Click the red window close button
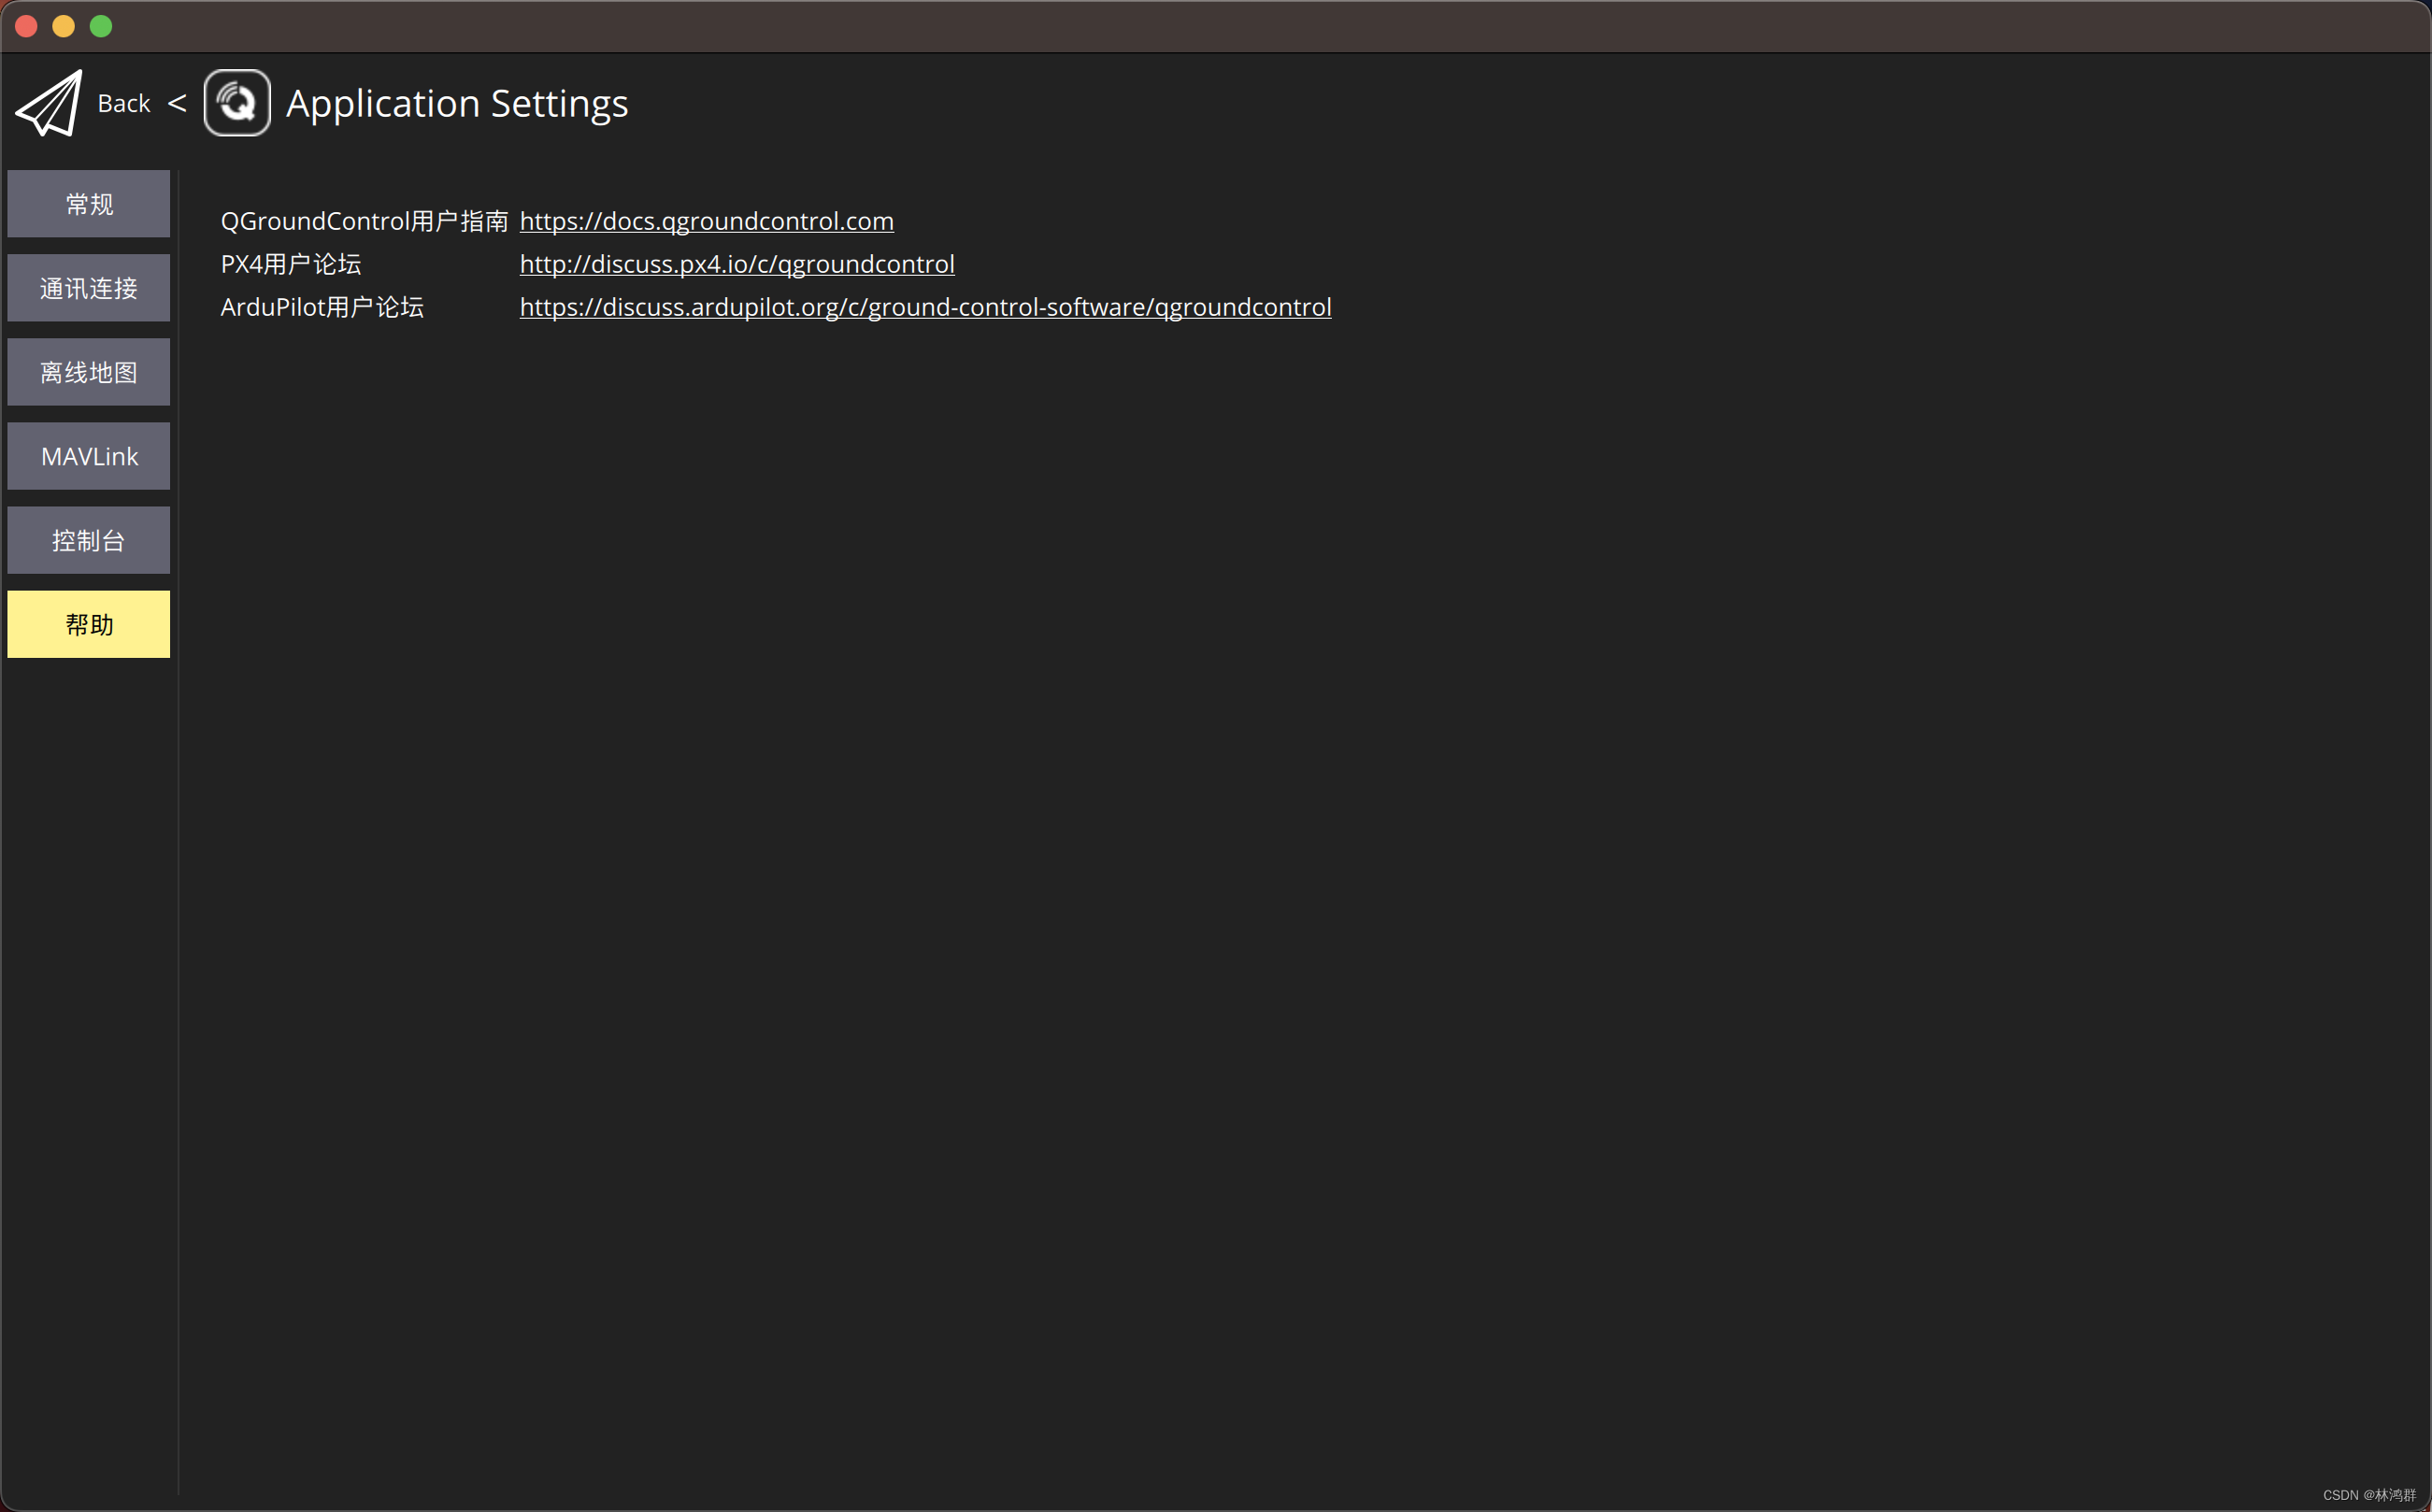This screenshot has width=2432, height=1512. pos(27,26)
